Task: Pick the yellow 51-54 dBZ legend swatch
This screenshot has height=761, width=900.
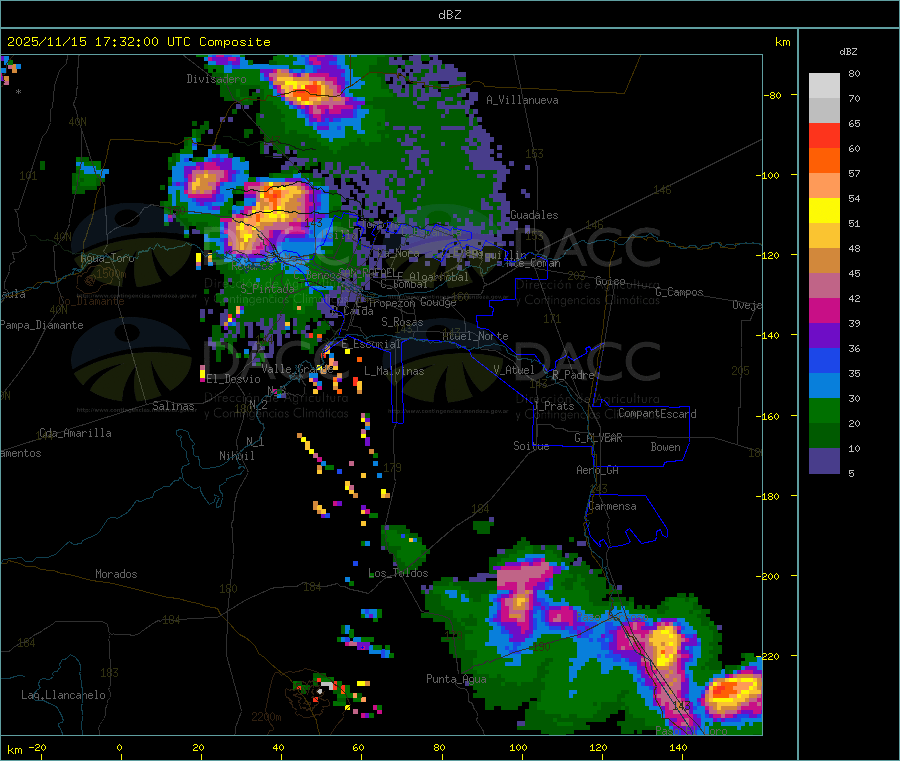Action: tap(824, 211)
